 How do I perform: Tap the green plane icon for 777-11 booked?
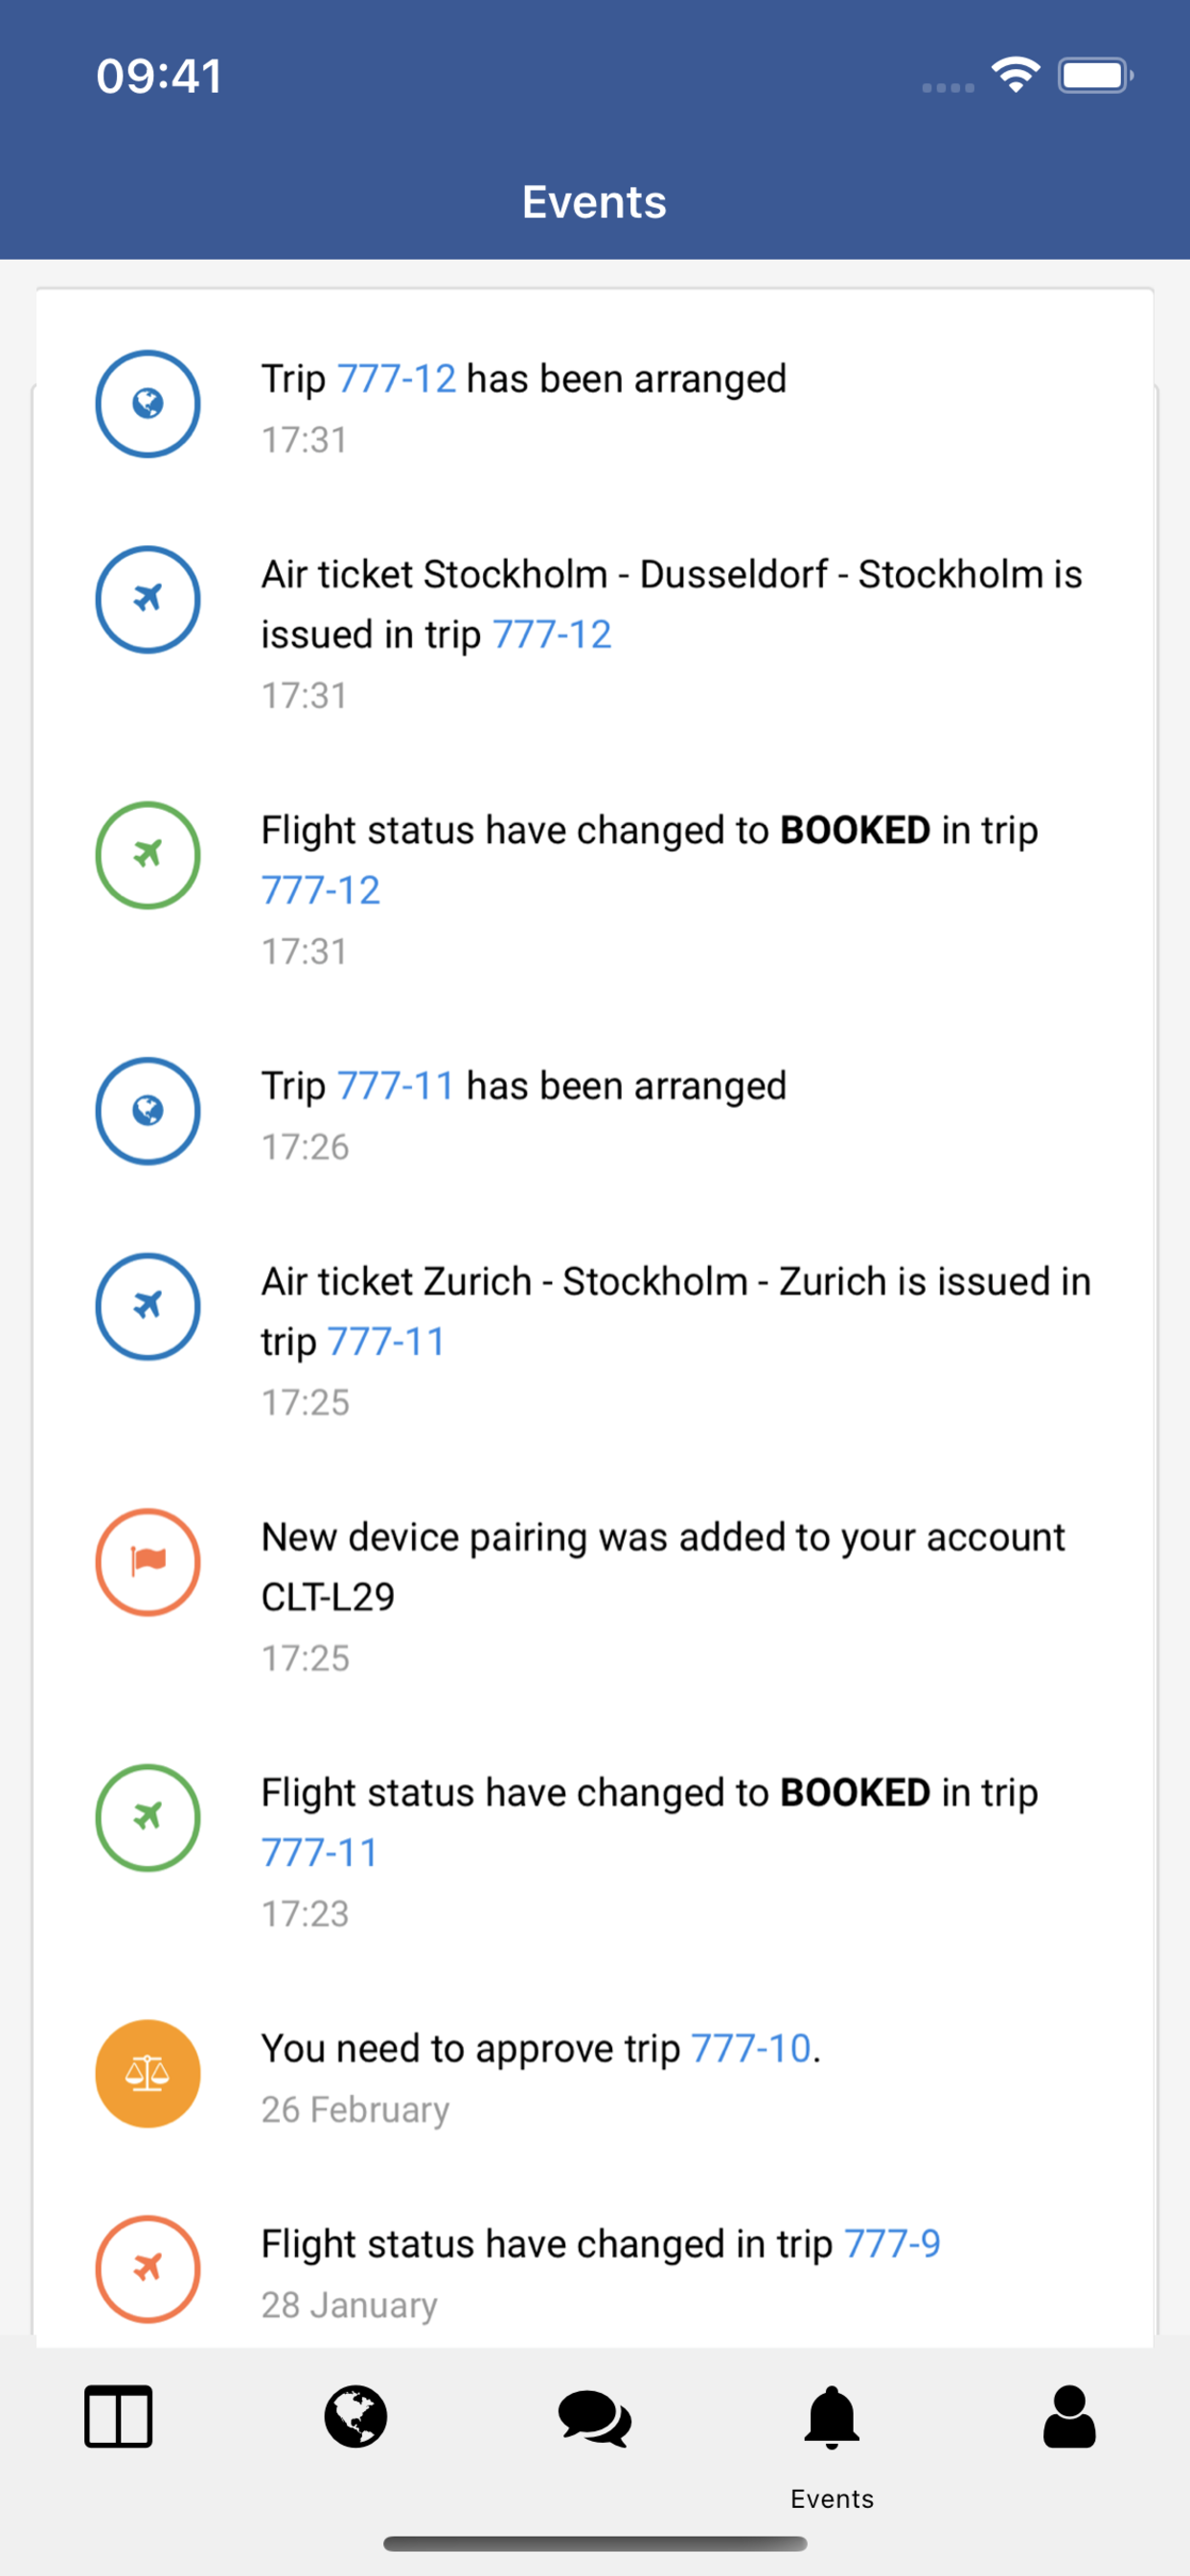coord(148,1818)
